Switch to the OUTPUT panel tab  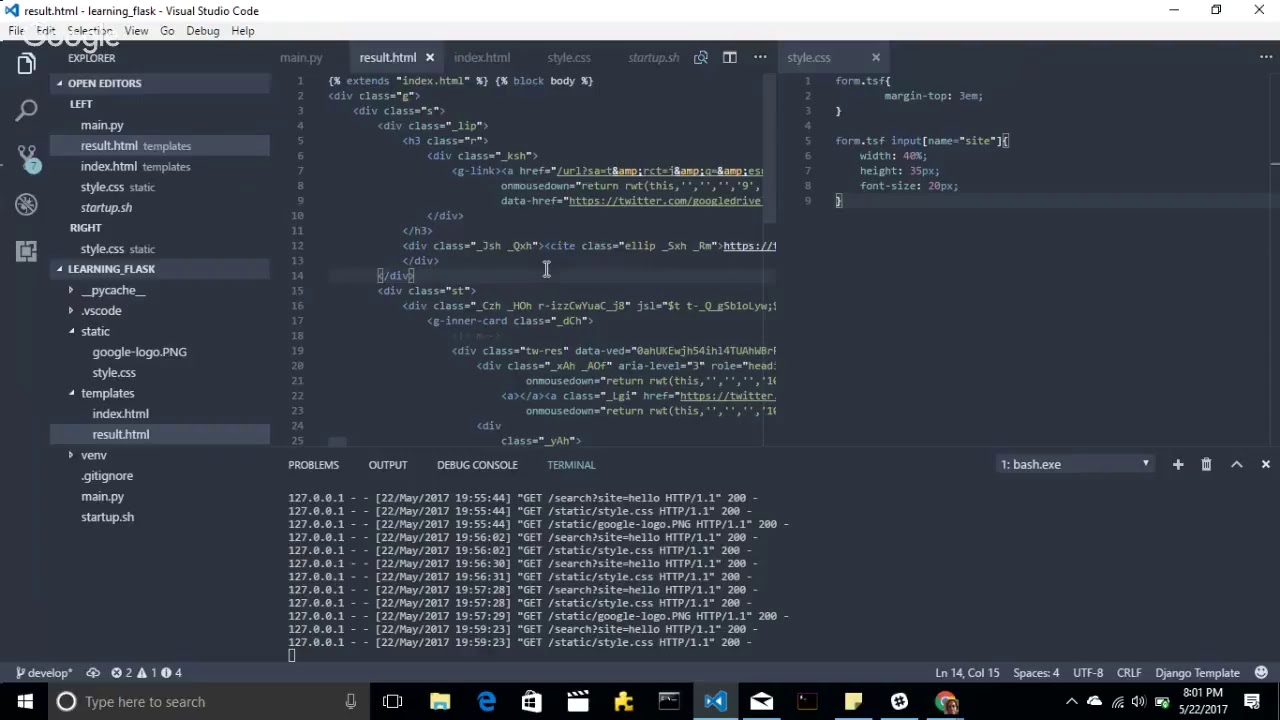point(388,464)
